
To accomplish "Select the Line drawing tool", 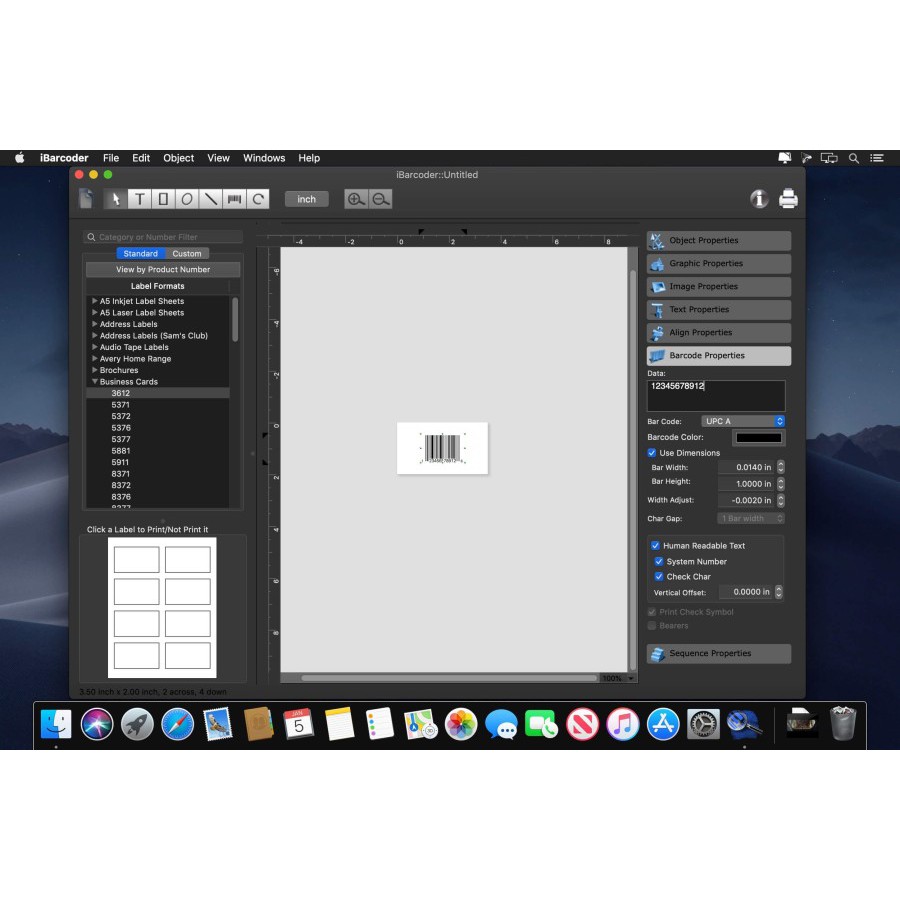I will pos(211,199).
